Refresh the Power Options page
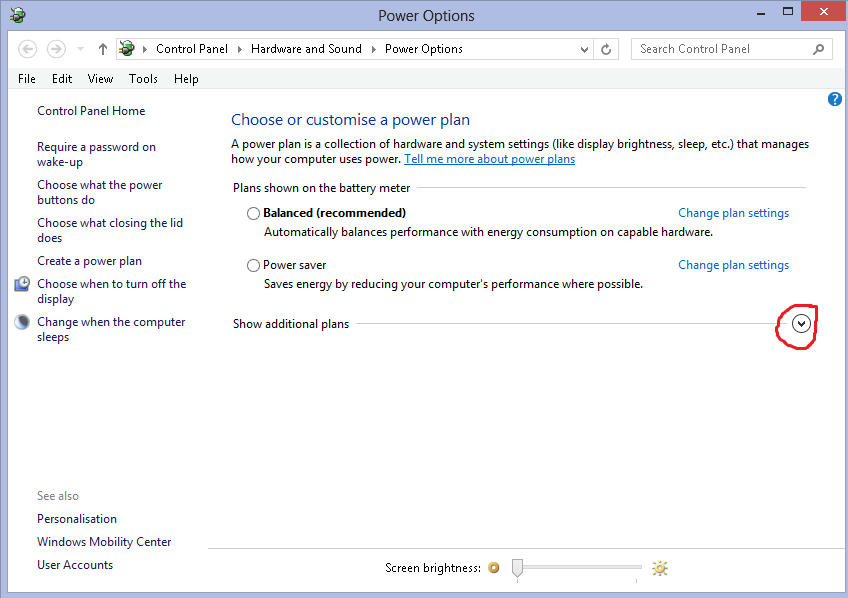Viewport: 848px width, 598px height. [x=606, y=49]
